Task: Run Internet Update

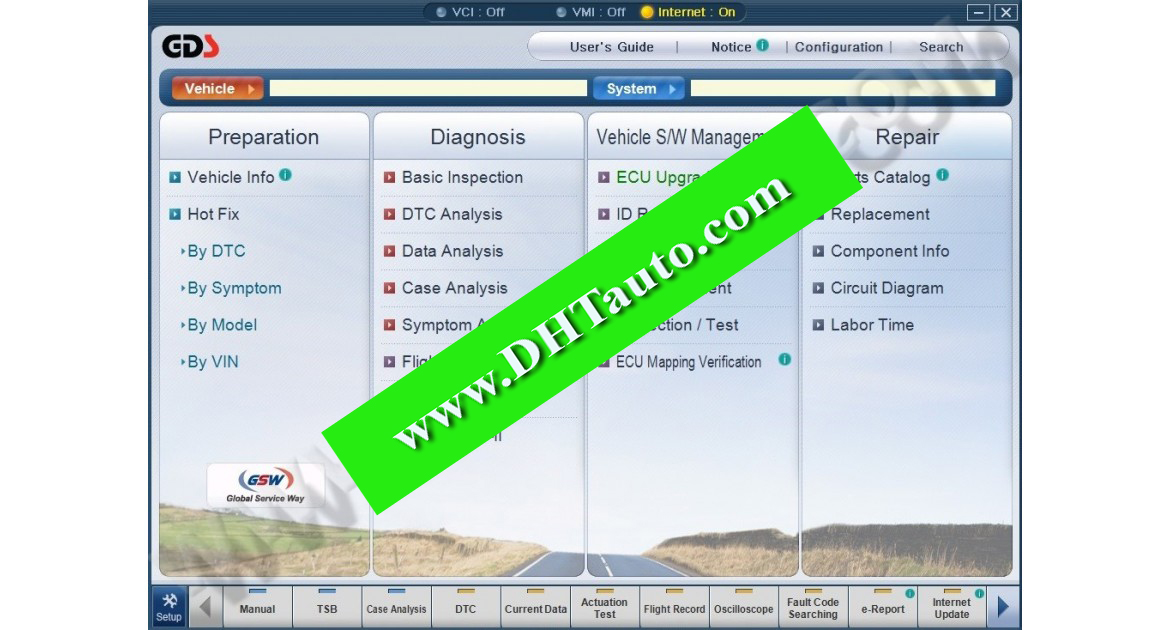Action: (x=950, y=606)
